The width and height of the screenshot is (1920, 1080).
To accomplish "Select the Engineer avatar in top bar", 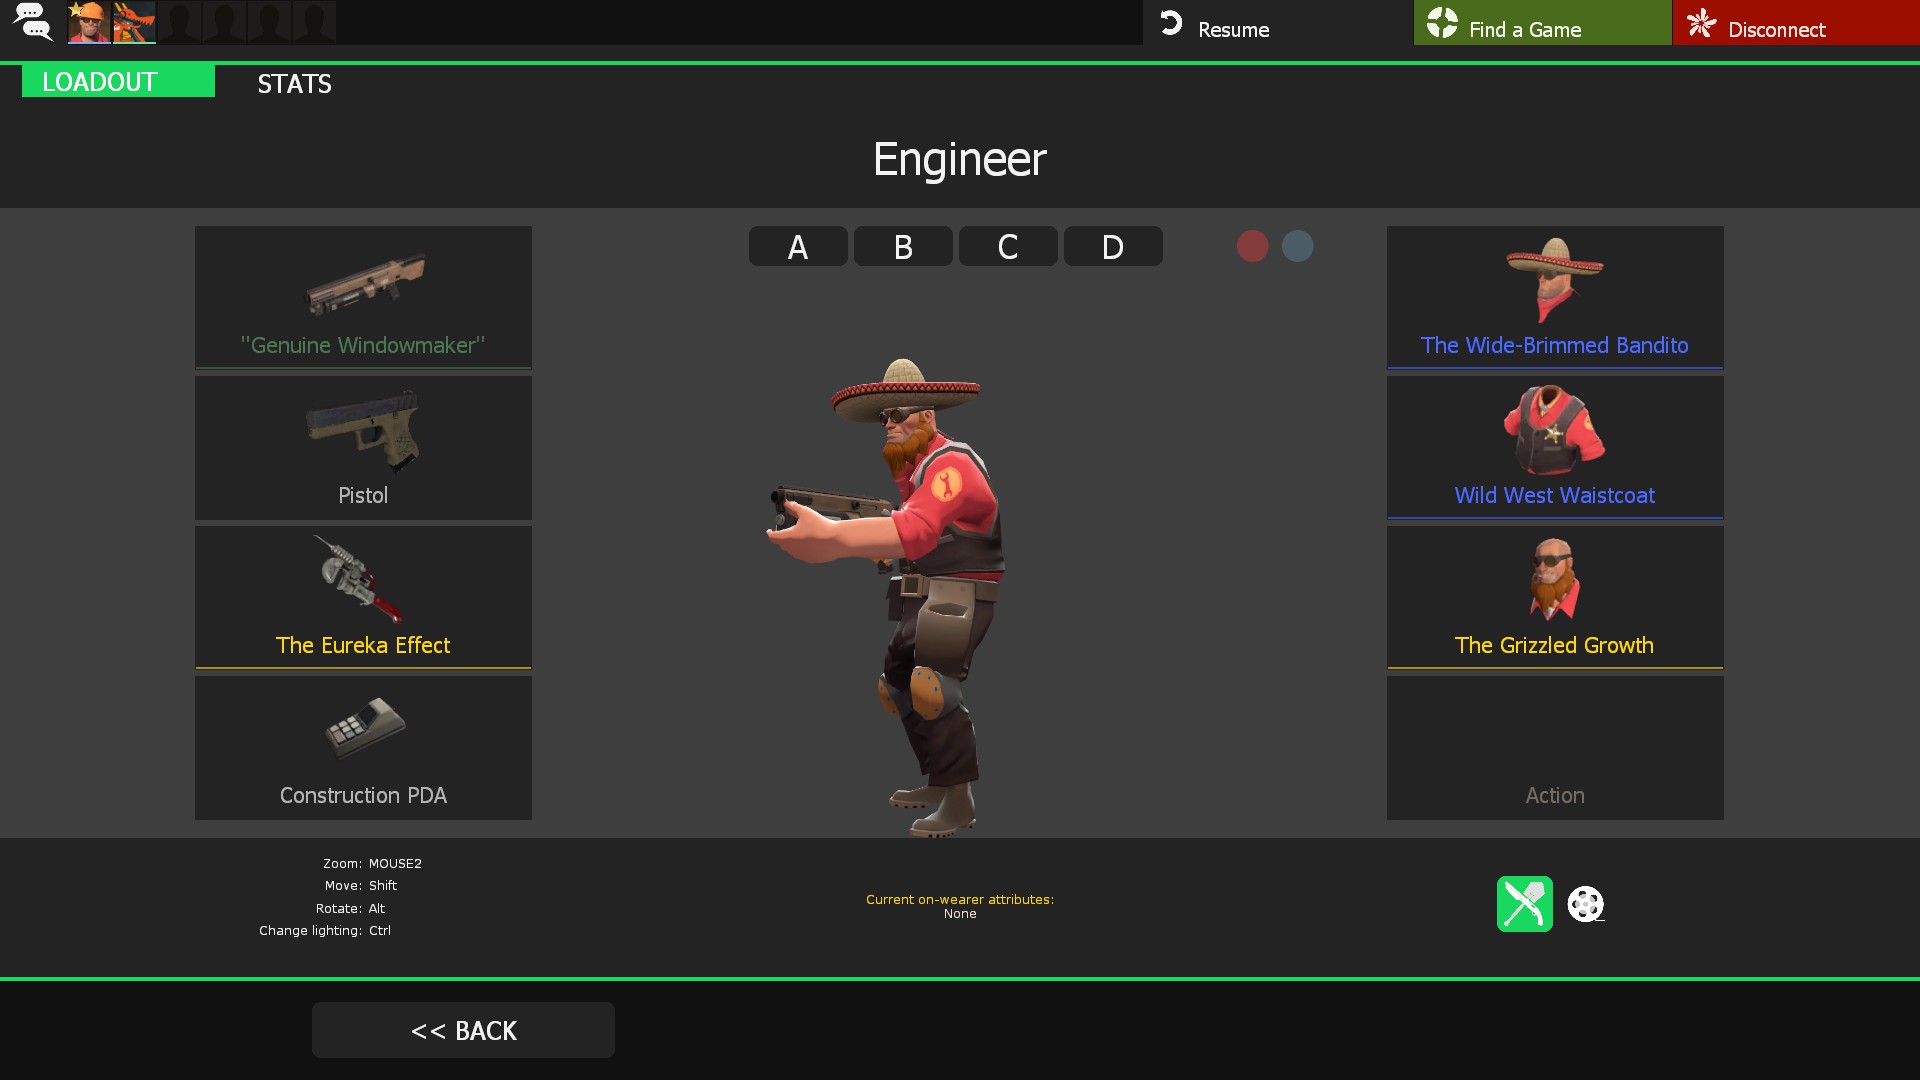I will 89,22.
